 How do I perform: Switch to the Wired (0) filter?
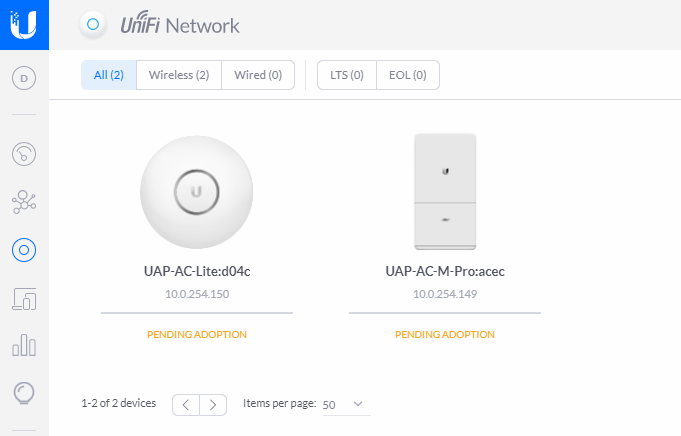click(258, 75)
